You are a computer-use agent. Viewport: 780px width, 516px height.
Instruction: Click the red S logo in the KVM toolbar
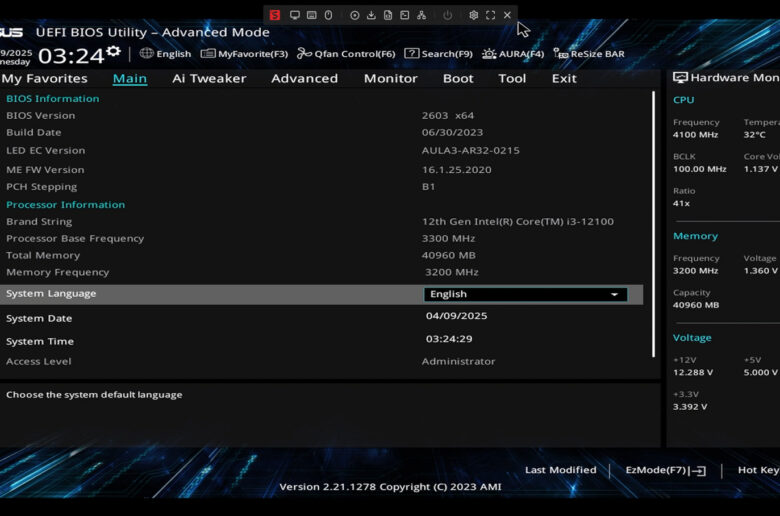(x=275, y=15)
